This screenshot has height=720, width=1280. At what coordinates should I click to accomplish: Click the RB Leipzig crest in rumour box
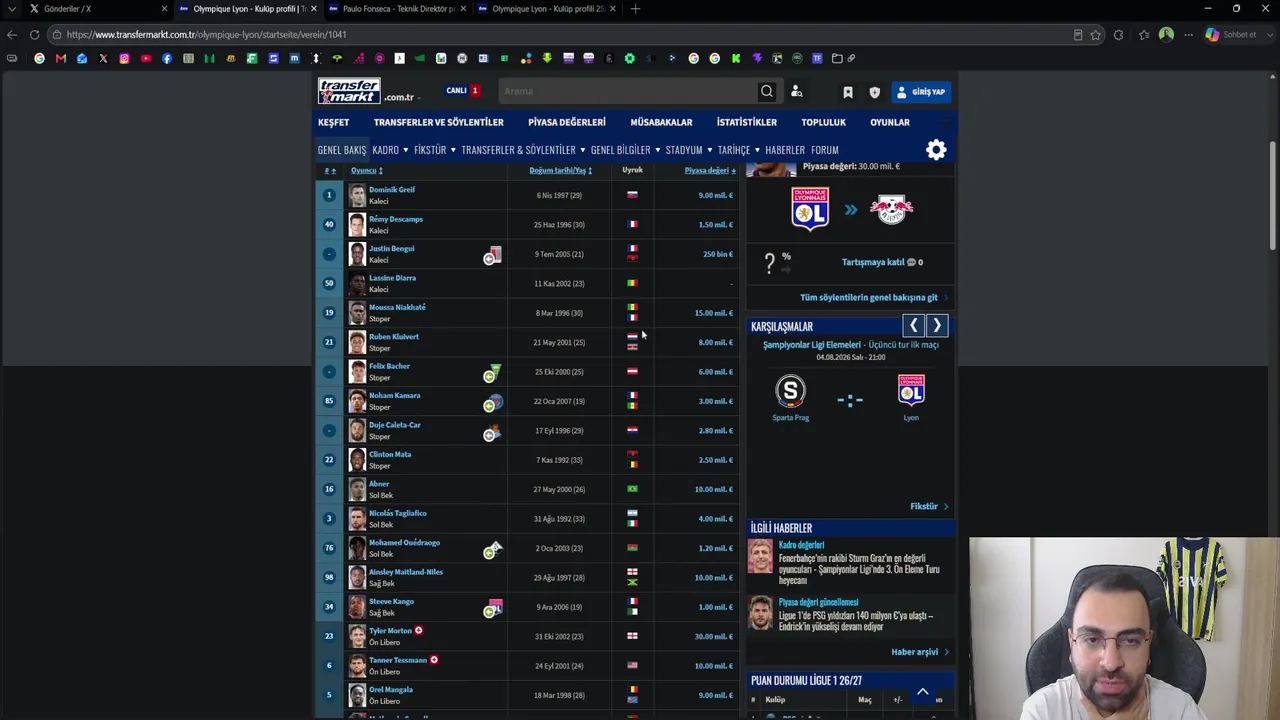(x=891, y=209)
